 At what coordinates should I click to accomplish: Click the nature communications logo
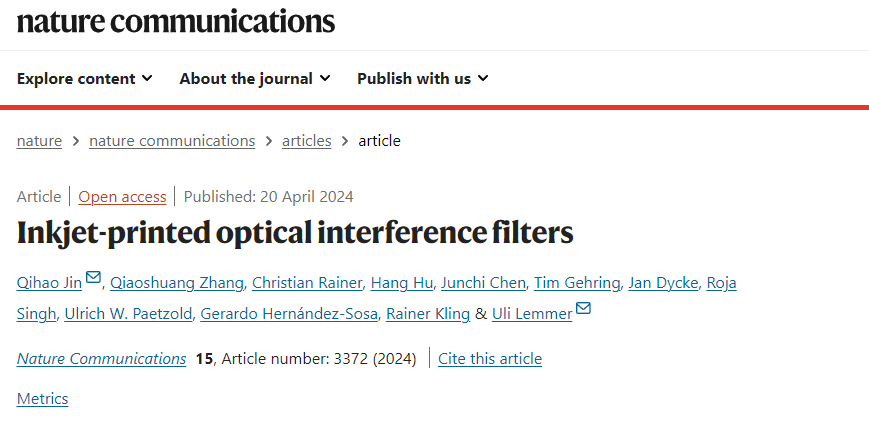pos(176,22)
